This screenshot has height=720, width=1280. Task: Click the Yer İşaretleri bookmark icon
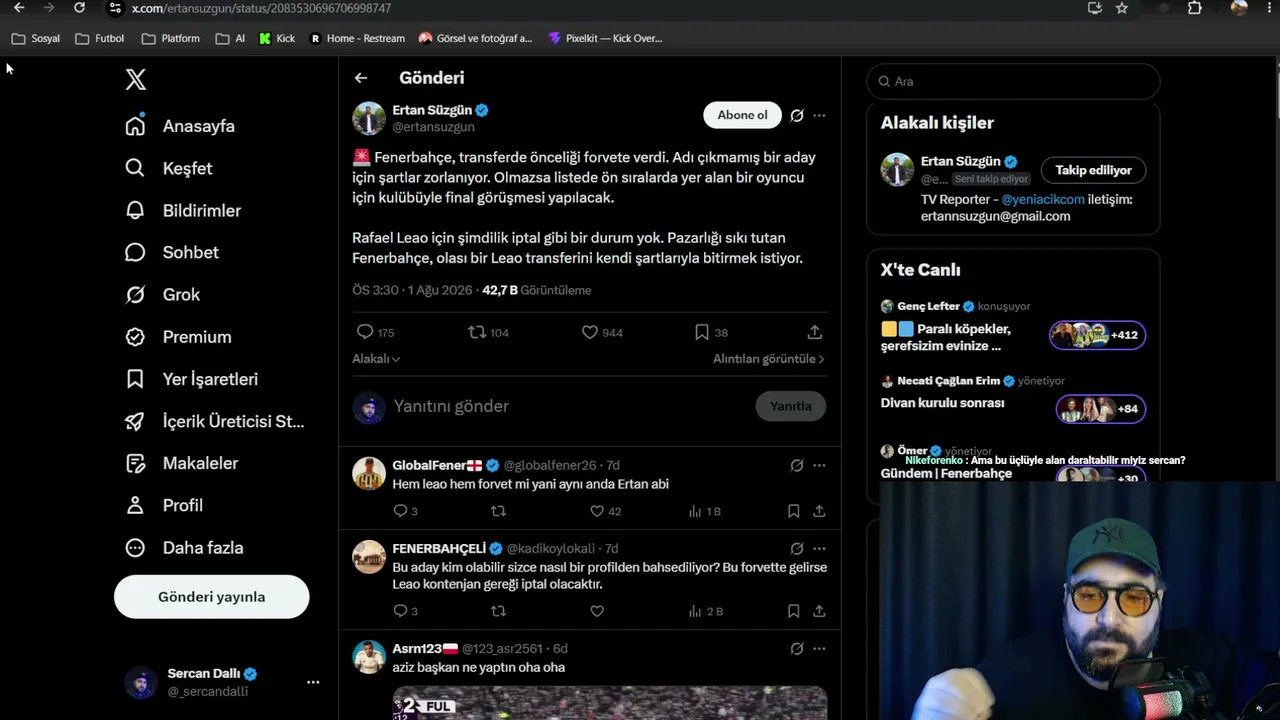point(135,379)
